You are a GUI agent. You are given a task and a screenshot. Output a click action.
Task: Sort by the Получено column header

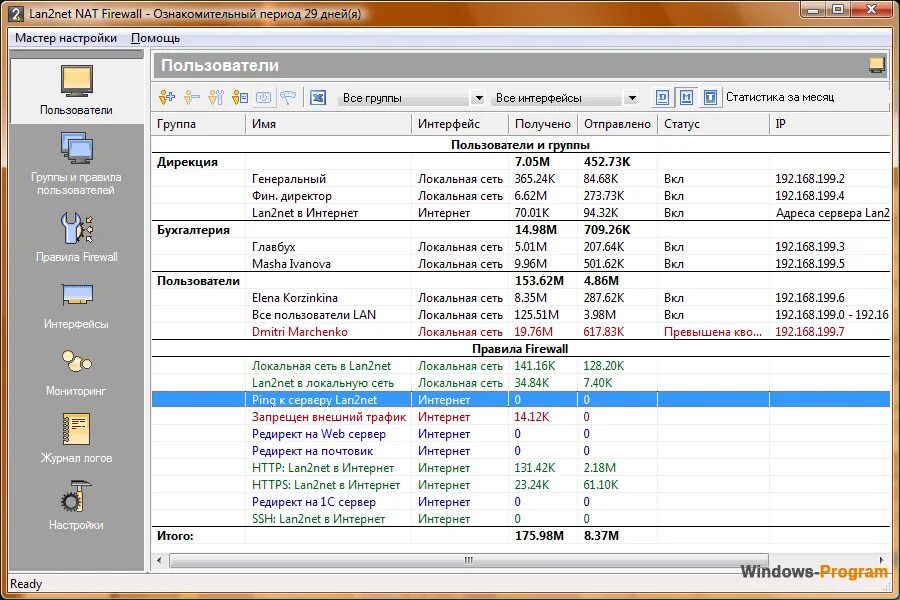pos(543,124)
